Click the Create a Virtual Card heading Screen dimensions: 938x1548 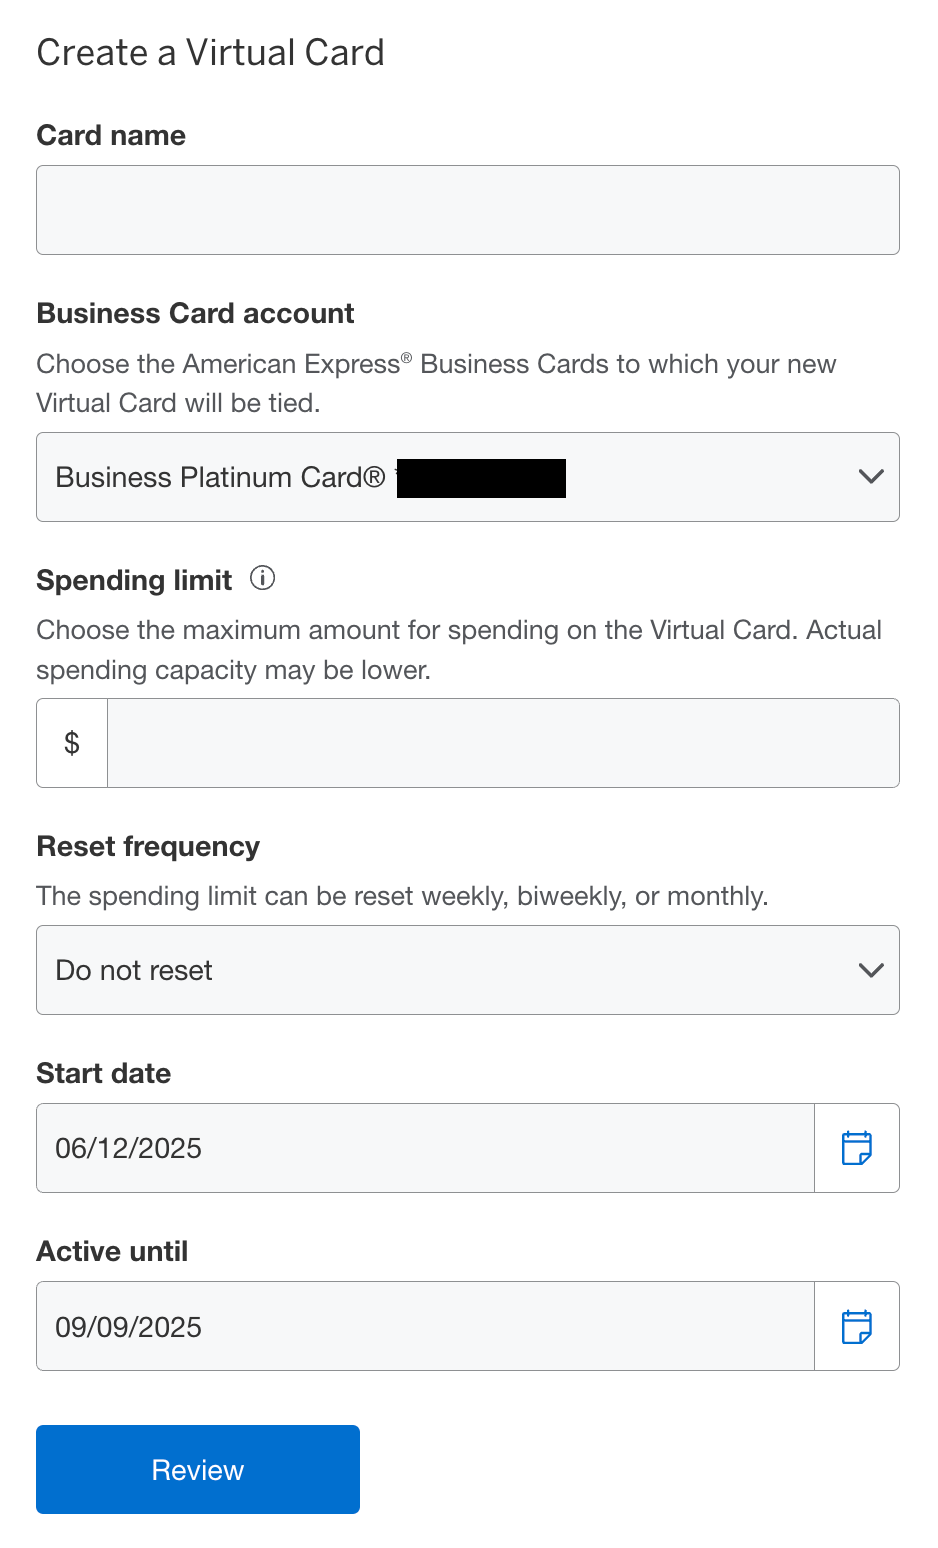tap(211, 52)
